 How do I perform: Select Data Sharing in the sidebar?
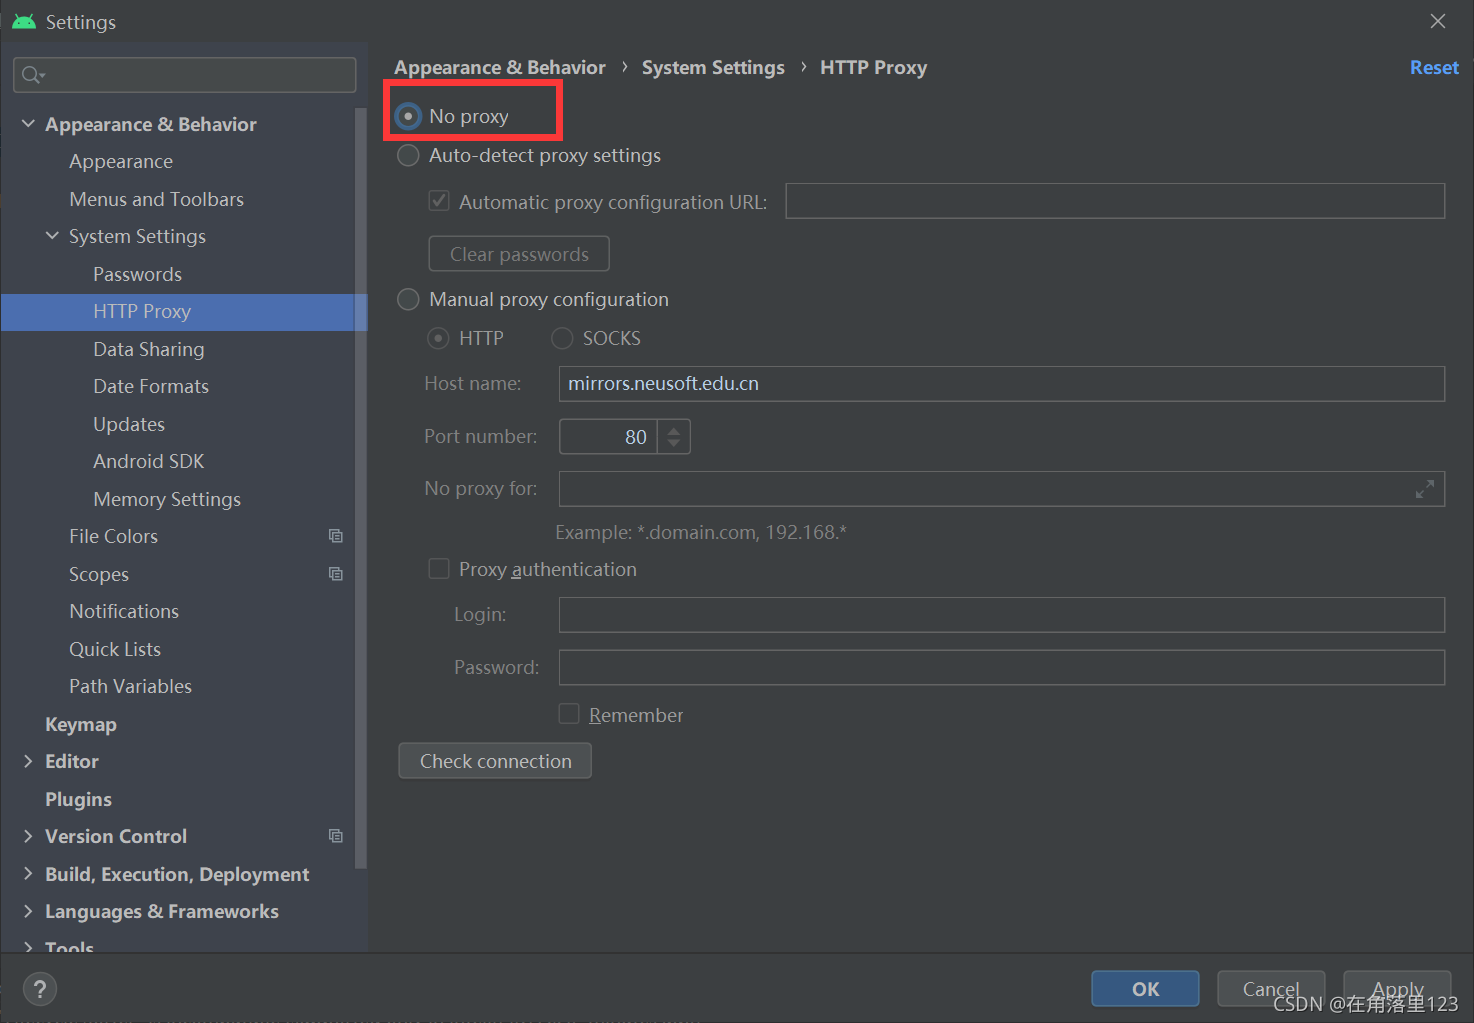click(148, 349)
